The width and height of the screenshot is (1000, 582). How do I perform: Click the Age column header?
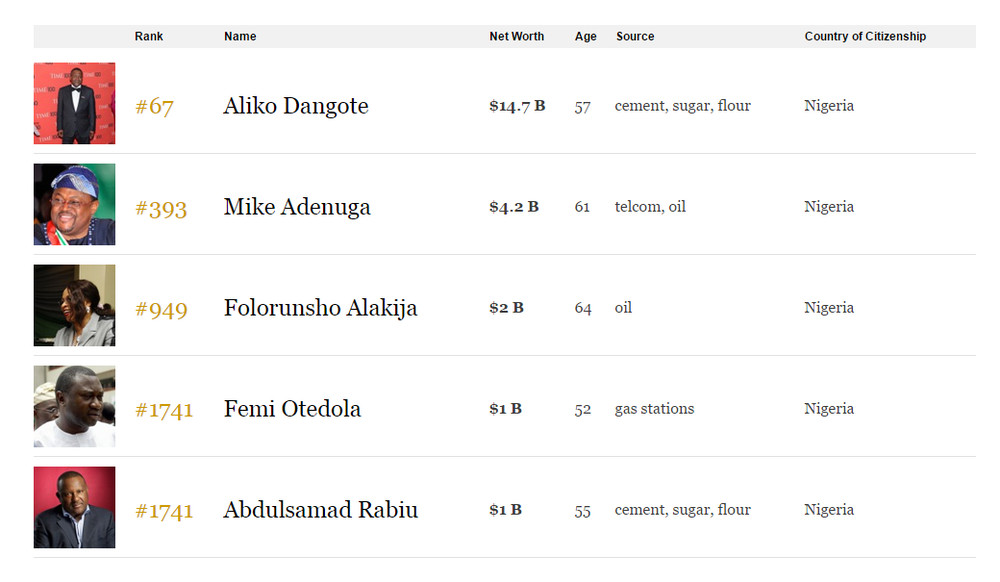click(585, 36)
